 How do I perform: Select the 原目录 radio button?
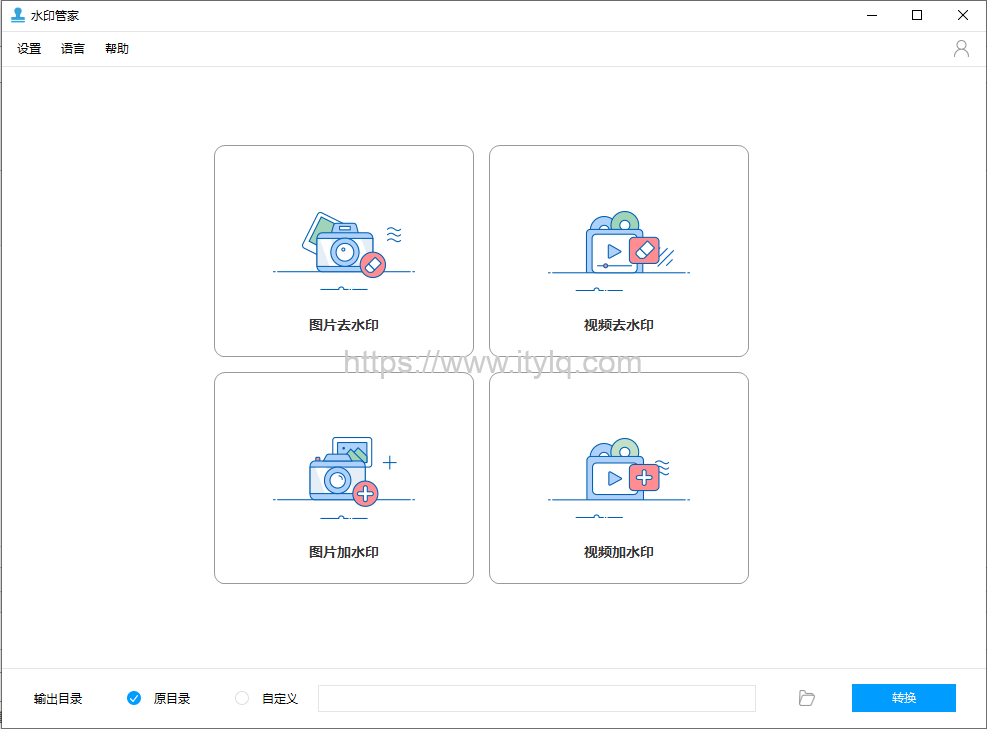tap(133, 698)
